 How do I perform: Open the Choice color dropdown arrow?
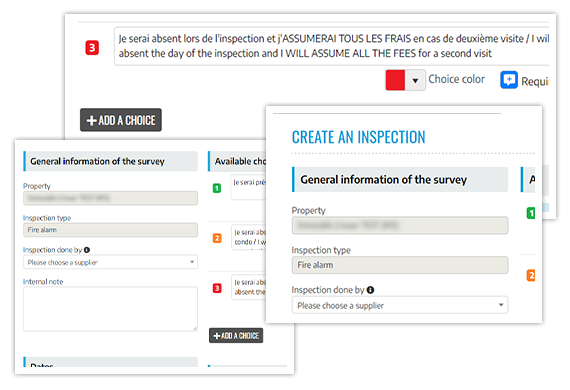pyautogui.click(x=415, y=80)
